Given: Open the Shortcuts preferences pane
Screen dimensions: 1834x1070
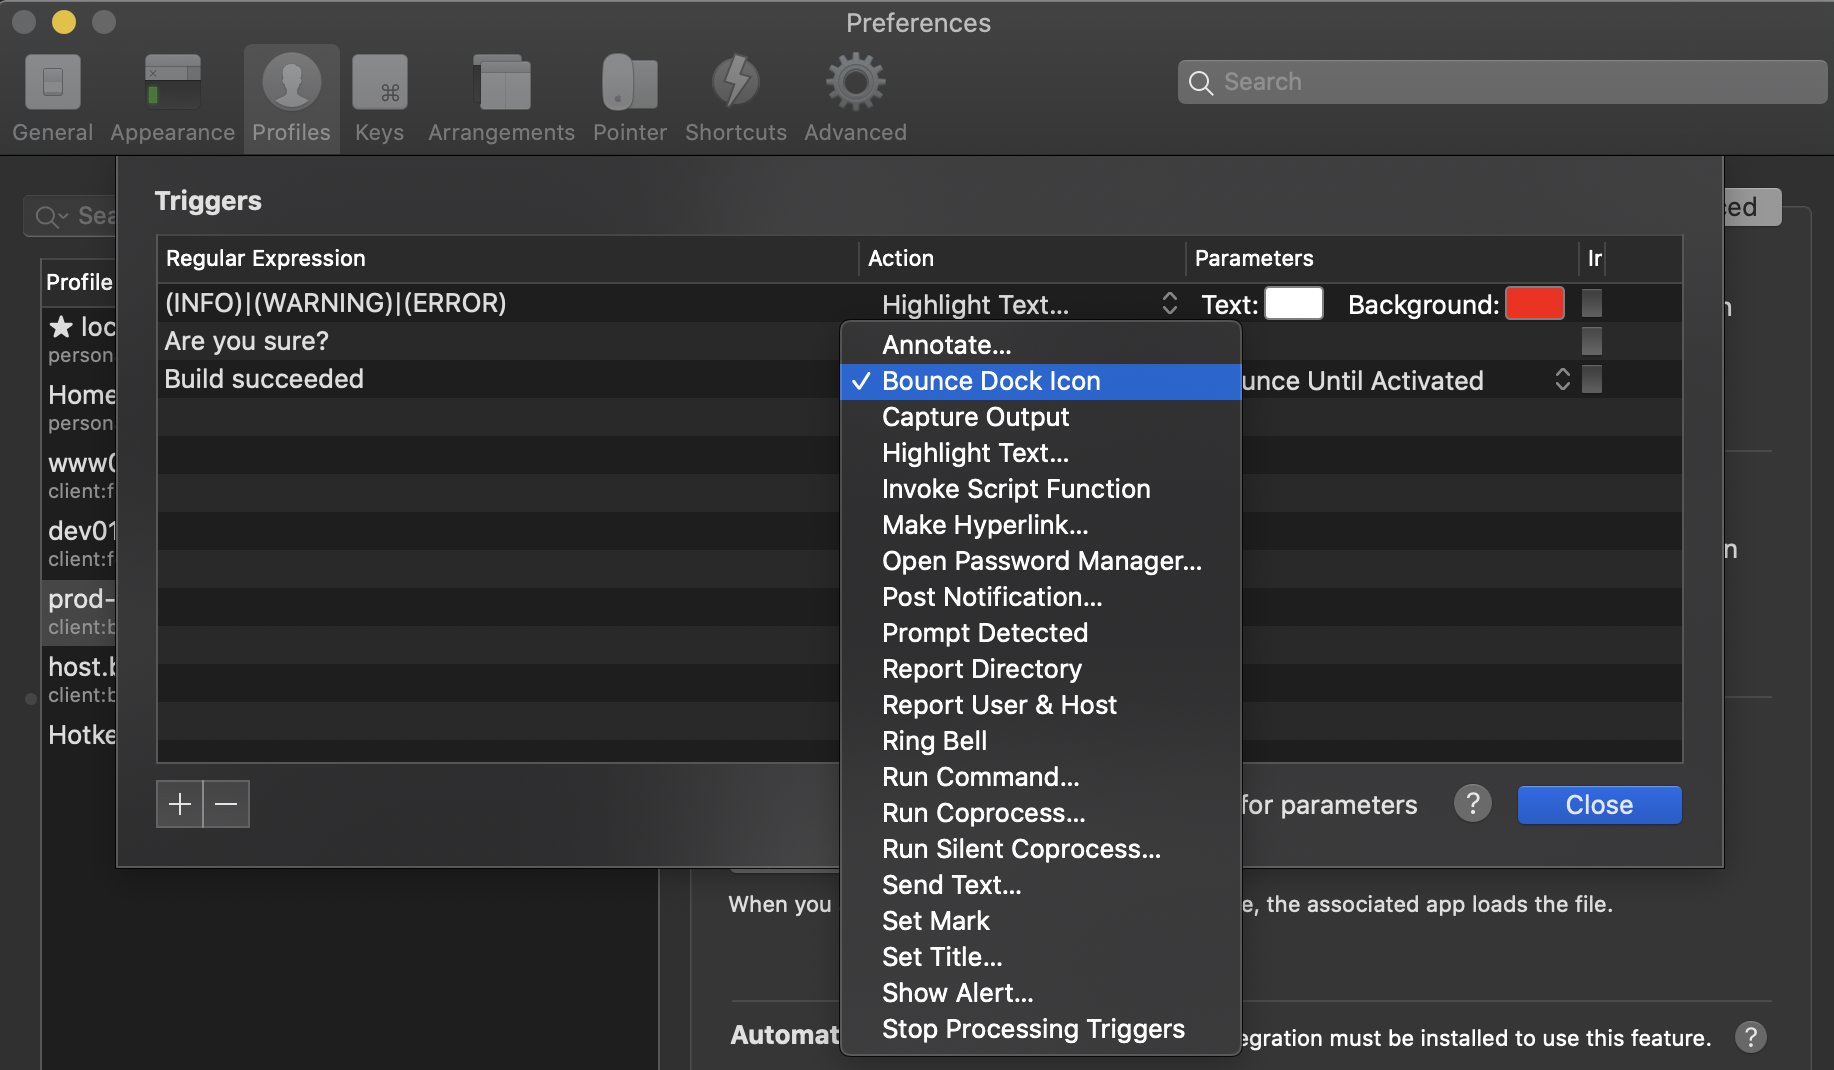Looking at the screenshot, I should pyautogui.click(x=735, y=99).
